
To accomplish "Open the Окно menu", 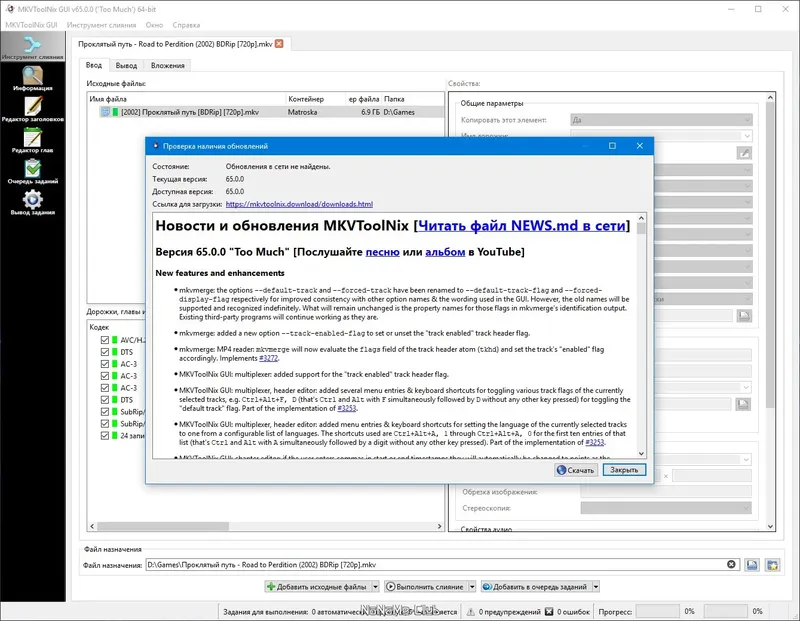I will (154, 25).
